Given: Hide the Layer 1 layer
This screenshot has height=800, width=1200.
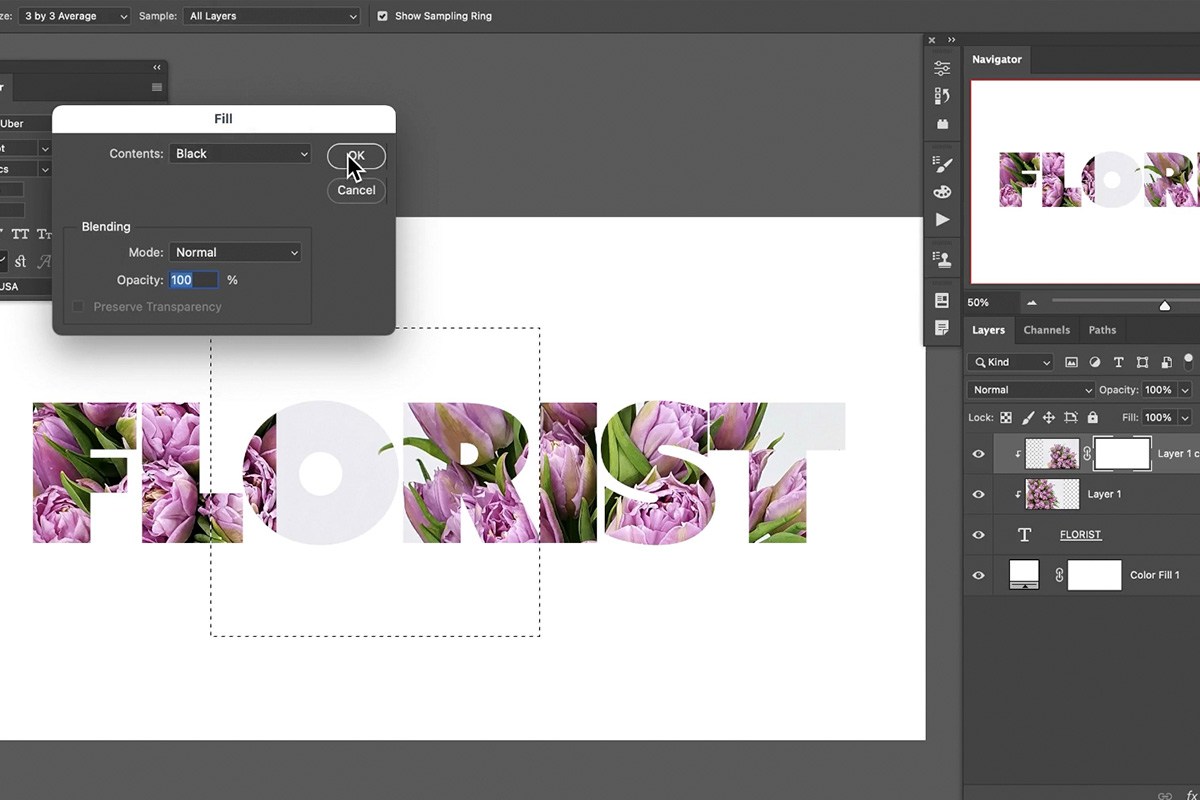Looking at the screenshot, I should [x=978, y=494].
